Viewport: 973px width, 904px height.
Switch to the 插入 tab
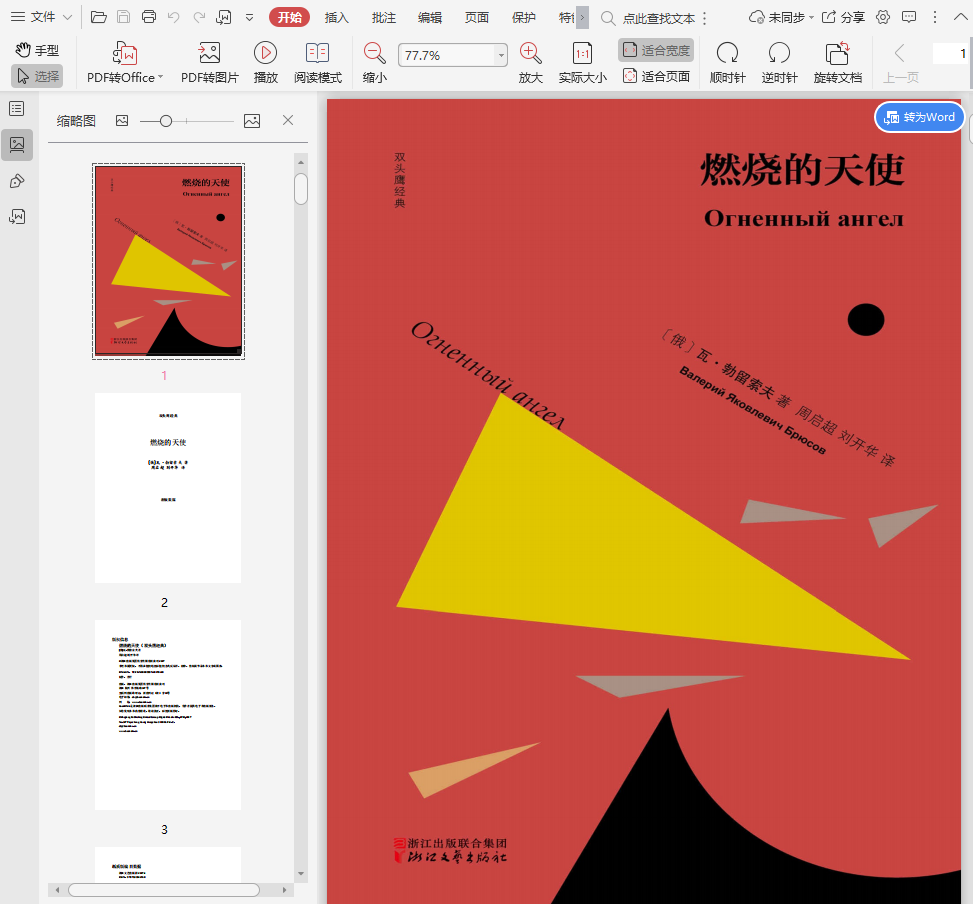337,17
